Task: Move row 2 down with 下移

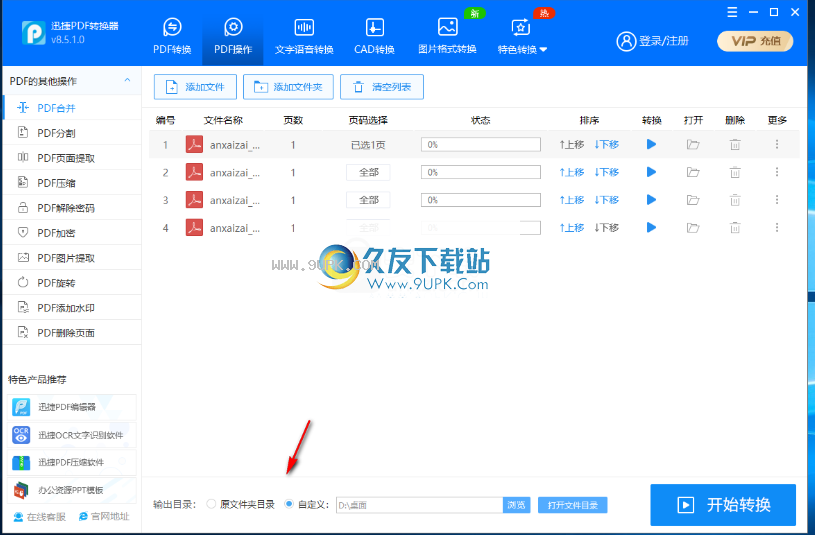Action: point(607,172)
